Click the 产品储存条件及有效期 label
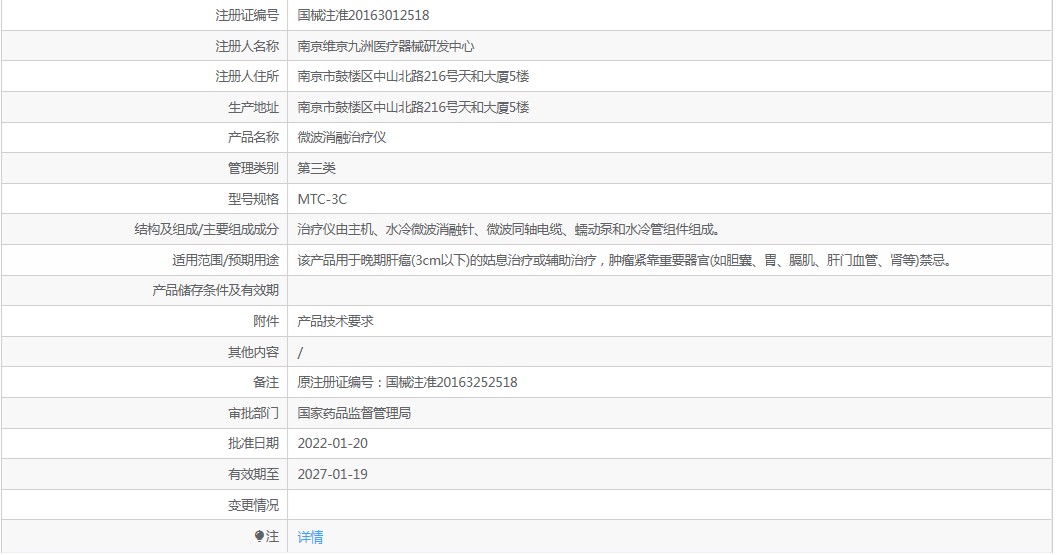The width and height of the screenshot is (1056, 555). pyautogui.click(x=215, y=290)
